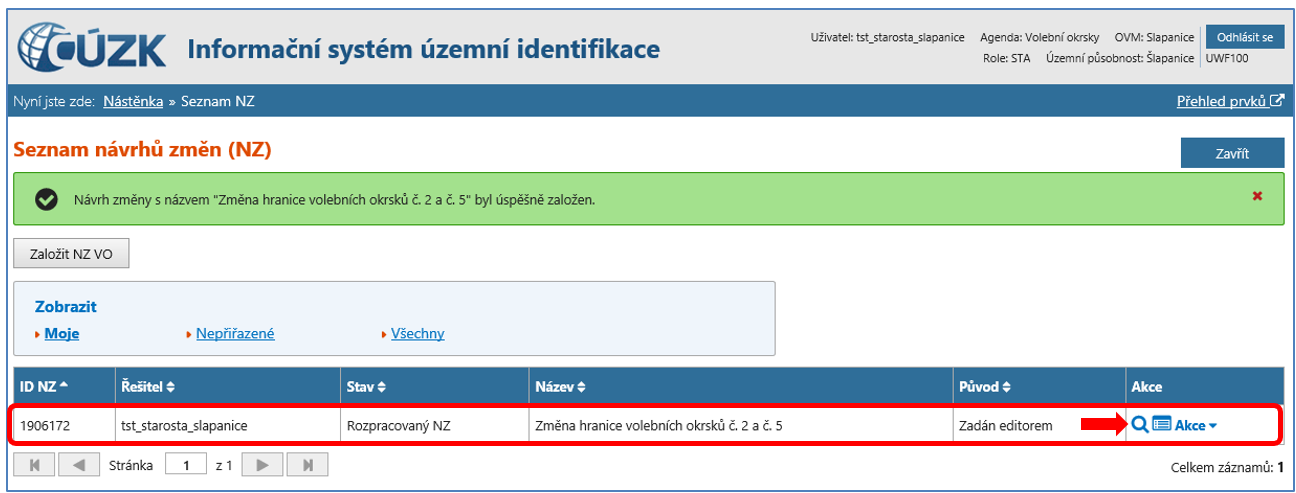
Task: Dismiss the green success notification
Action: coord(1257,196)
